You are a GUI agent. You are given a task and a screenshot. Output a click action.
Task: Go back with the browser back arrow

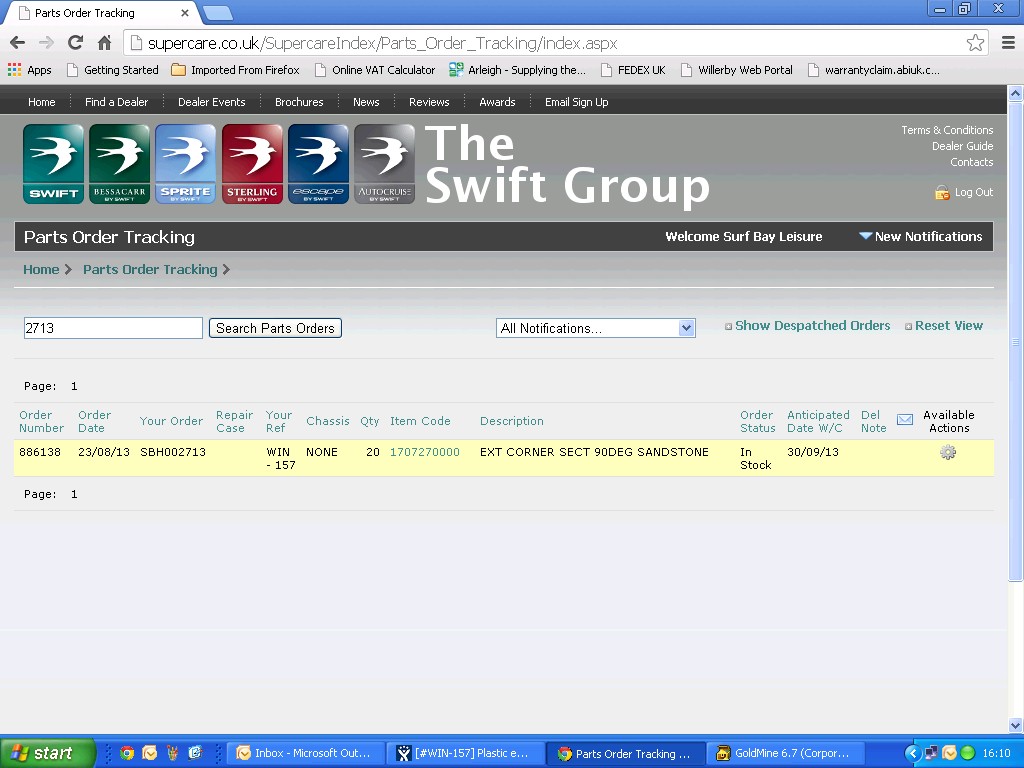point(18,43)
